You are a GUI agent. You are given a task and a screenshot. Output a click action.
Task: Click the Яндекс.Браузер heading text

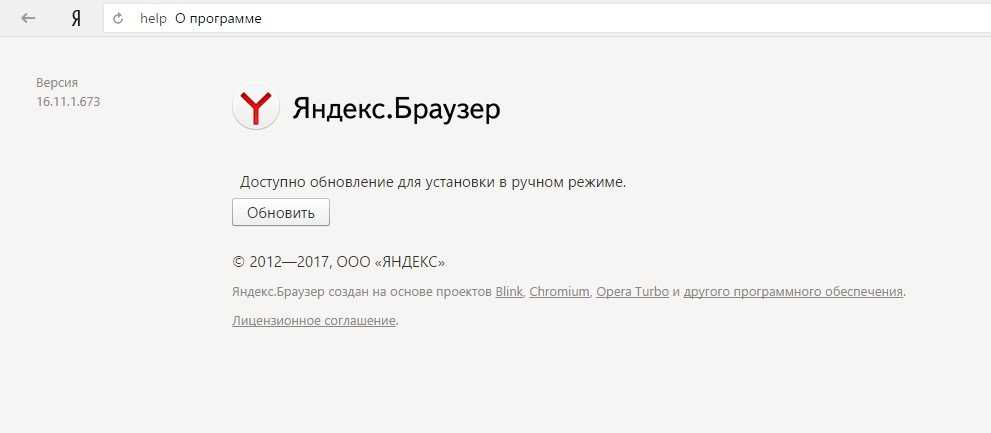point(396,108)
